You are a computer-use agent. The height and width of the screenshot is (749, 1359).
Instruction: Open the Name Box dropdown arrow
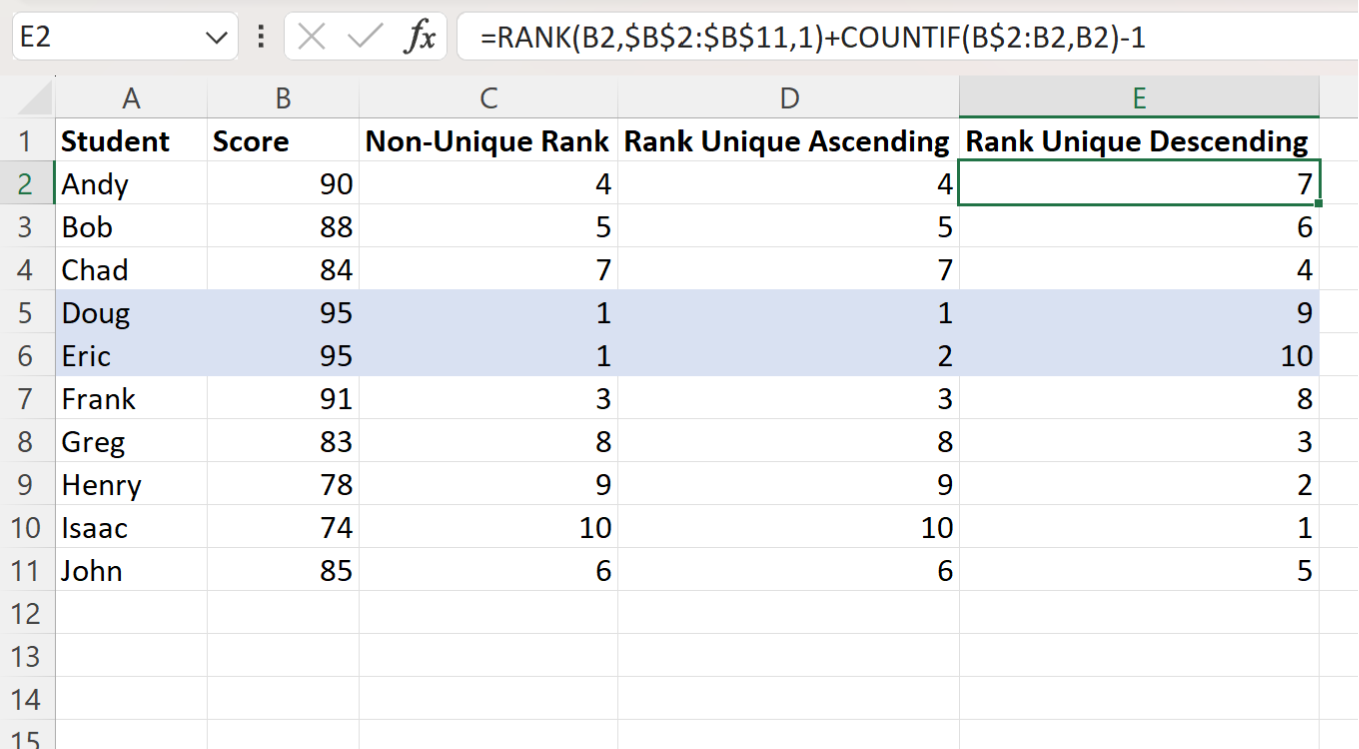coord(215,38)
